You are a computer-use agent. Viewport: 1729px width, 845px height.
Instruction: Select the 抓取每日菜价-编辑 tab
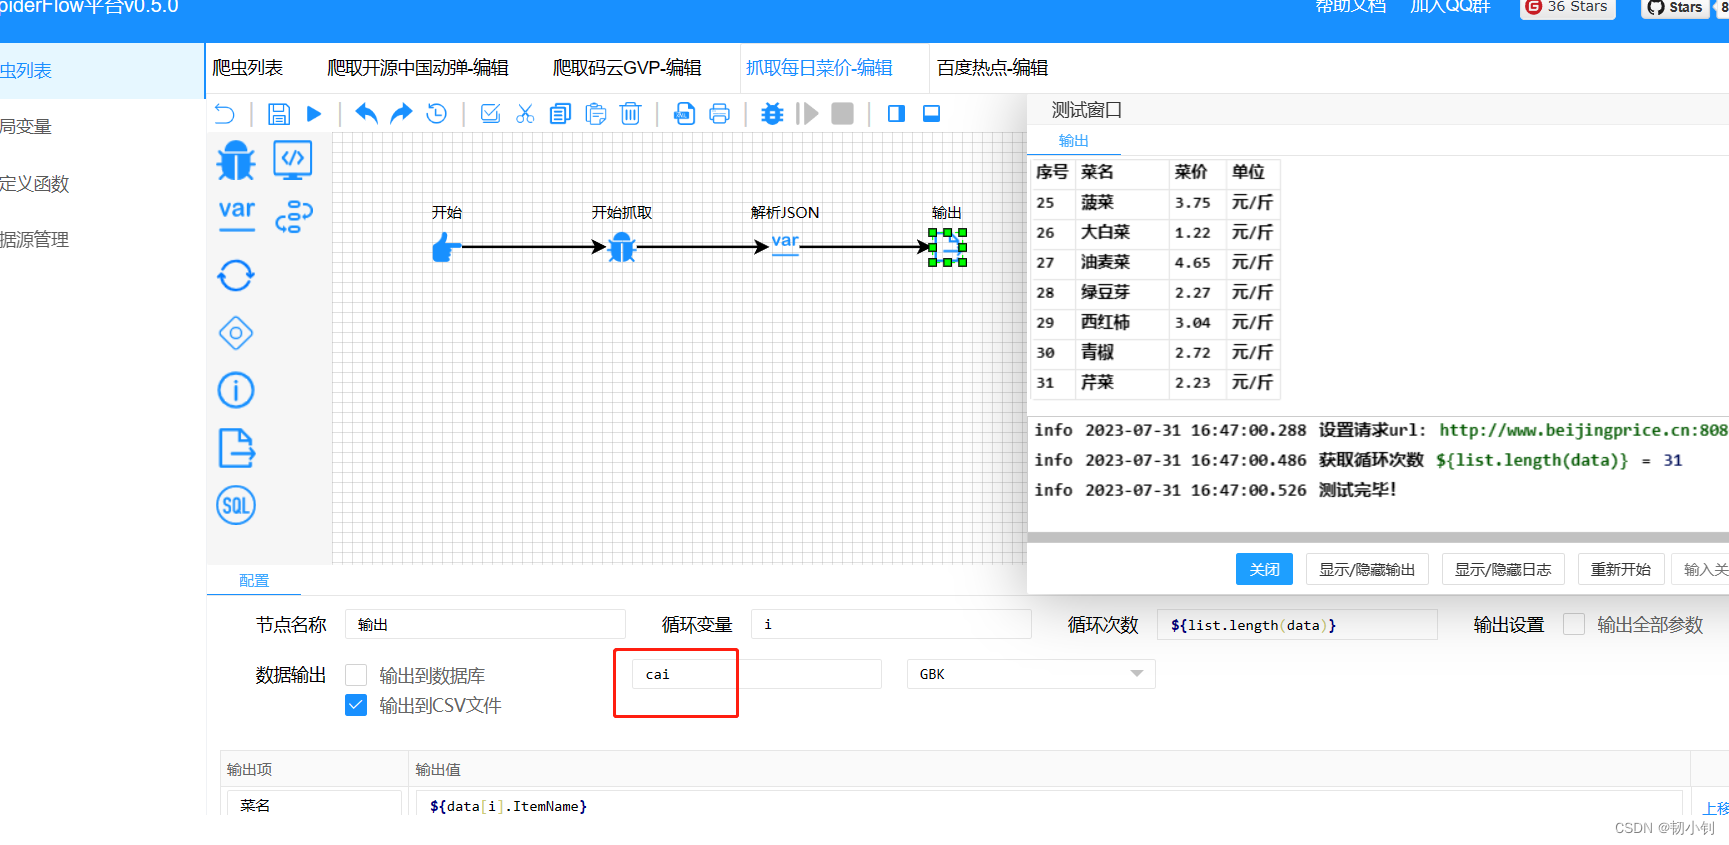point(819,68)
